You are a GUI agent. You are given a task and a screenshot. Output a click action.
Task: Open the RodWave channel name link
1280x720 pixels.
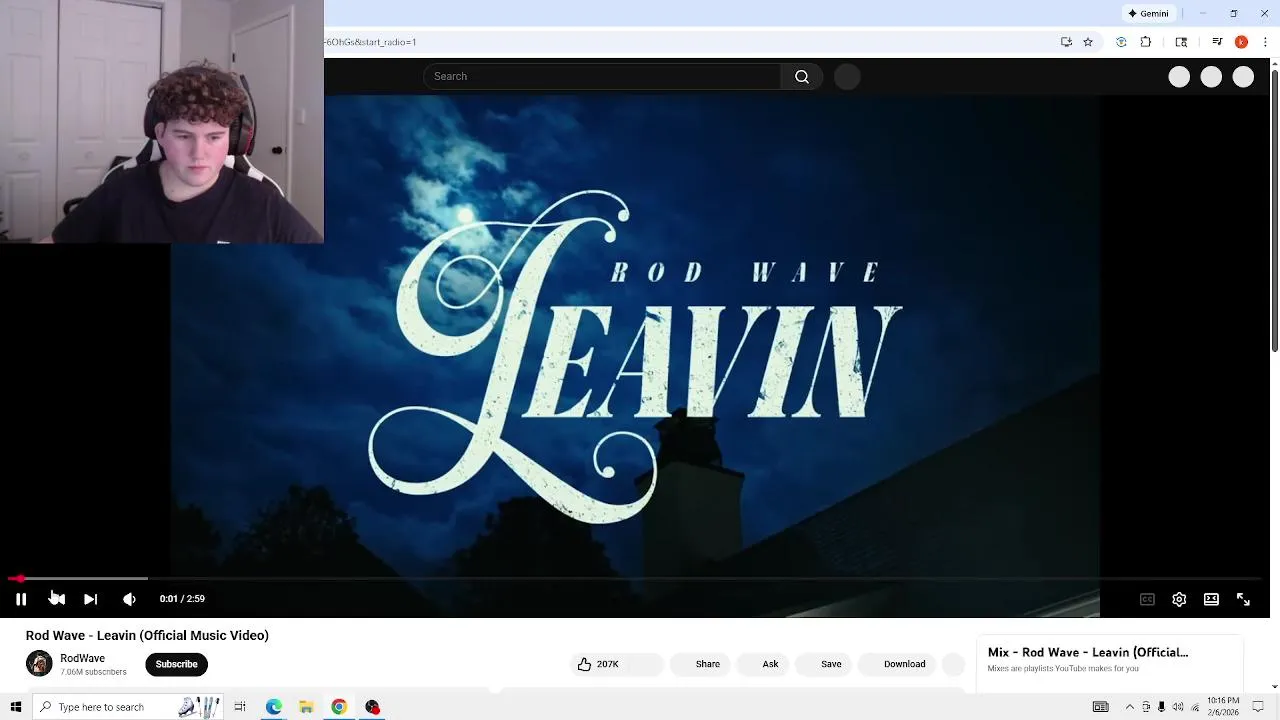pyautogui.click(x=82, y=658)
